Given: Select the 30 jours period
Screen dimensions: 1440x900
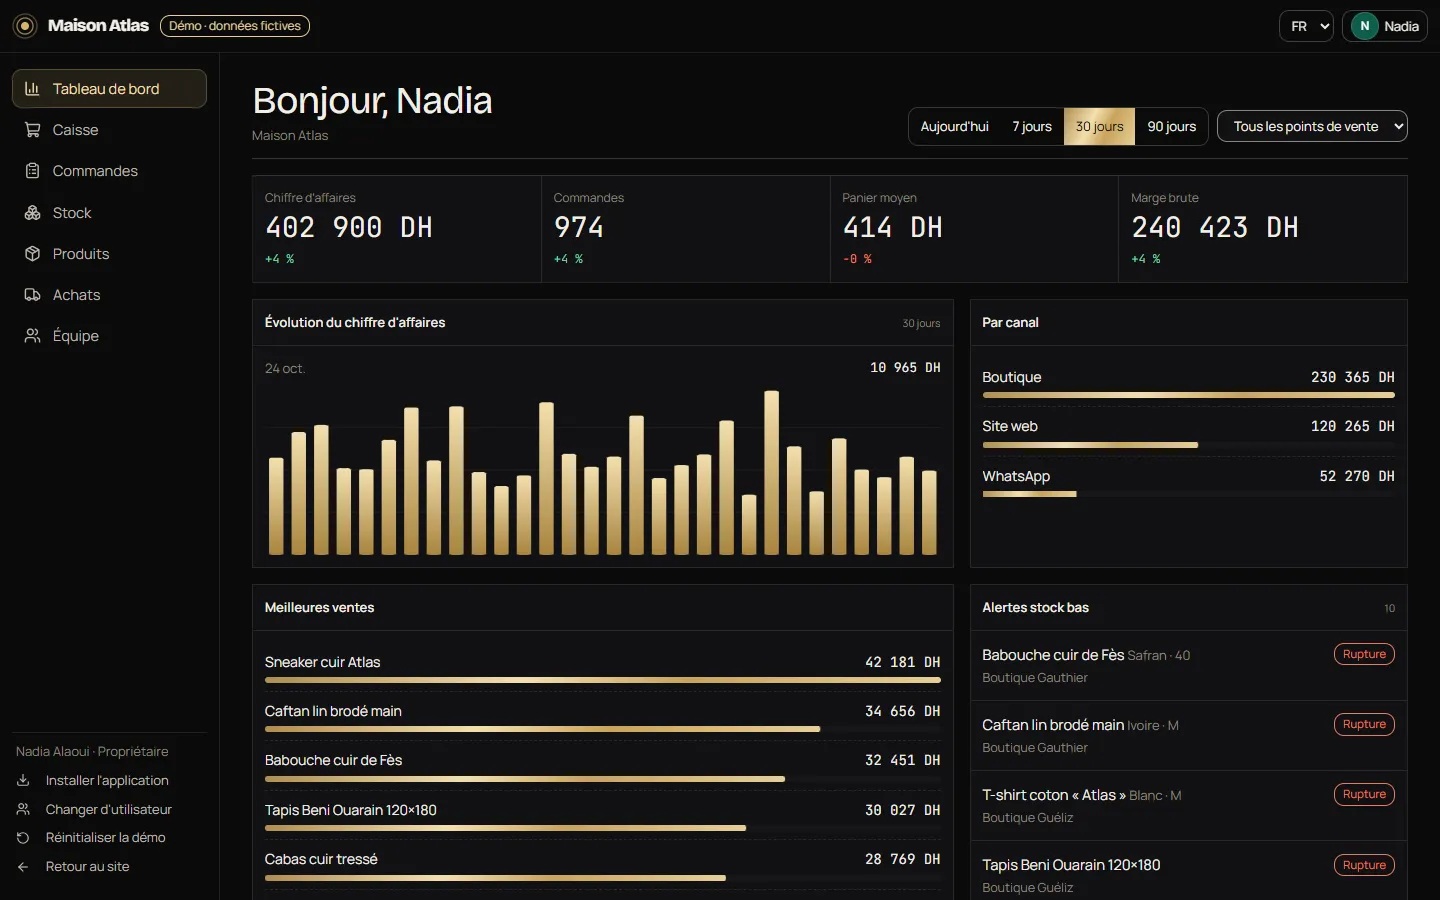Looking at the screenshot, I should pyautogui.click(x=1099, y=126).
